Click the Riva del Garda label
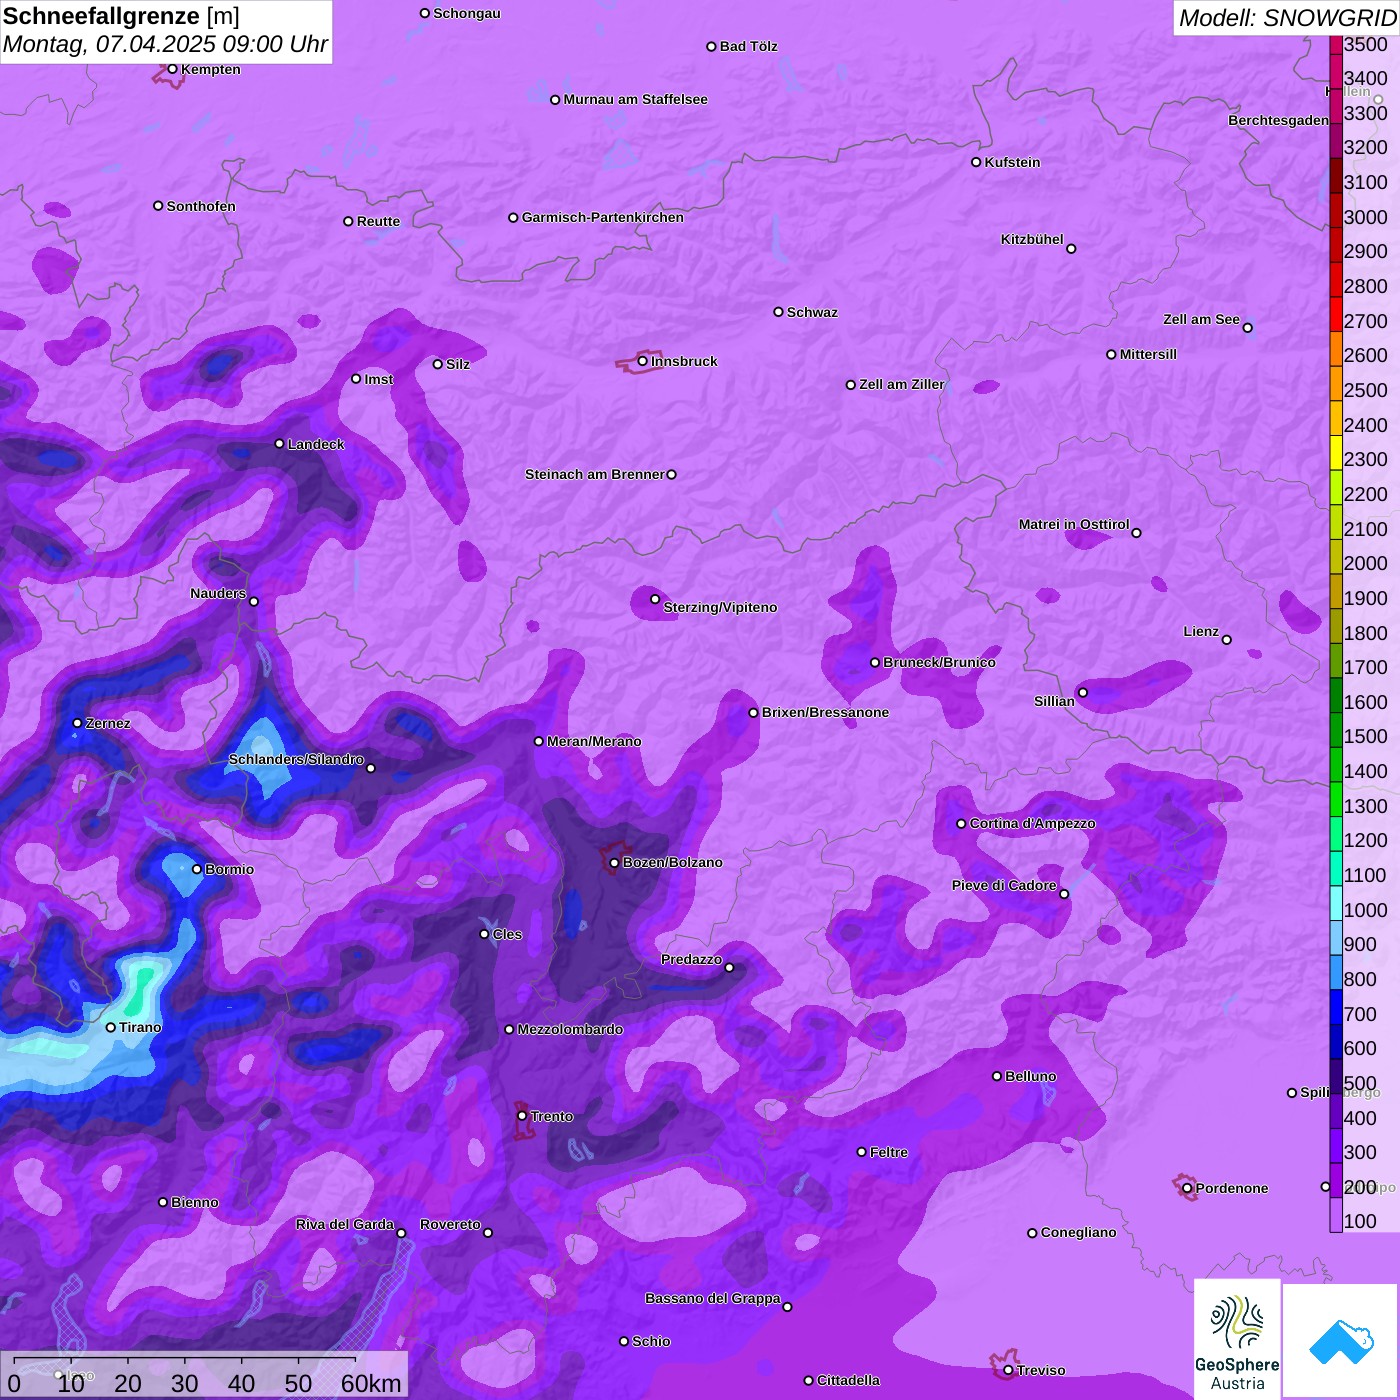The height and width of the screenshot is (1400, 1400). (345, 1224)
